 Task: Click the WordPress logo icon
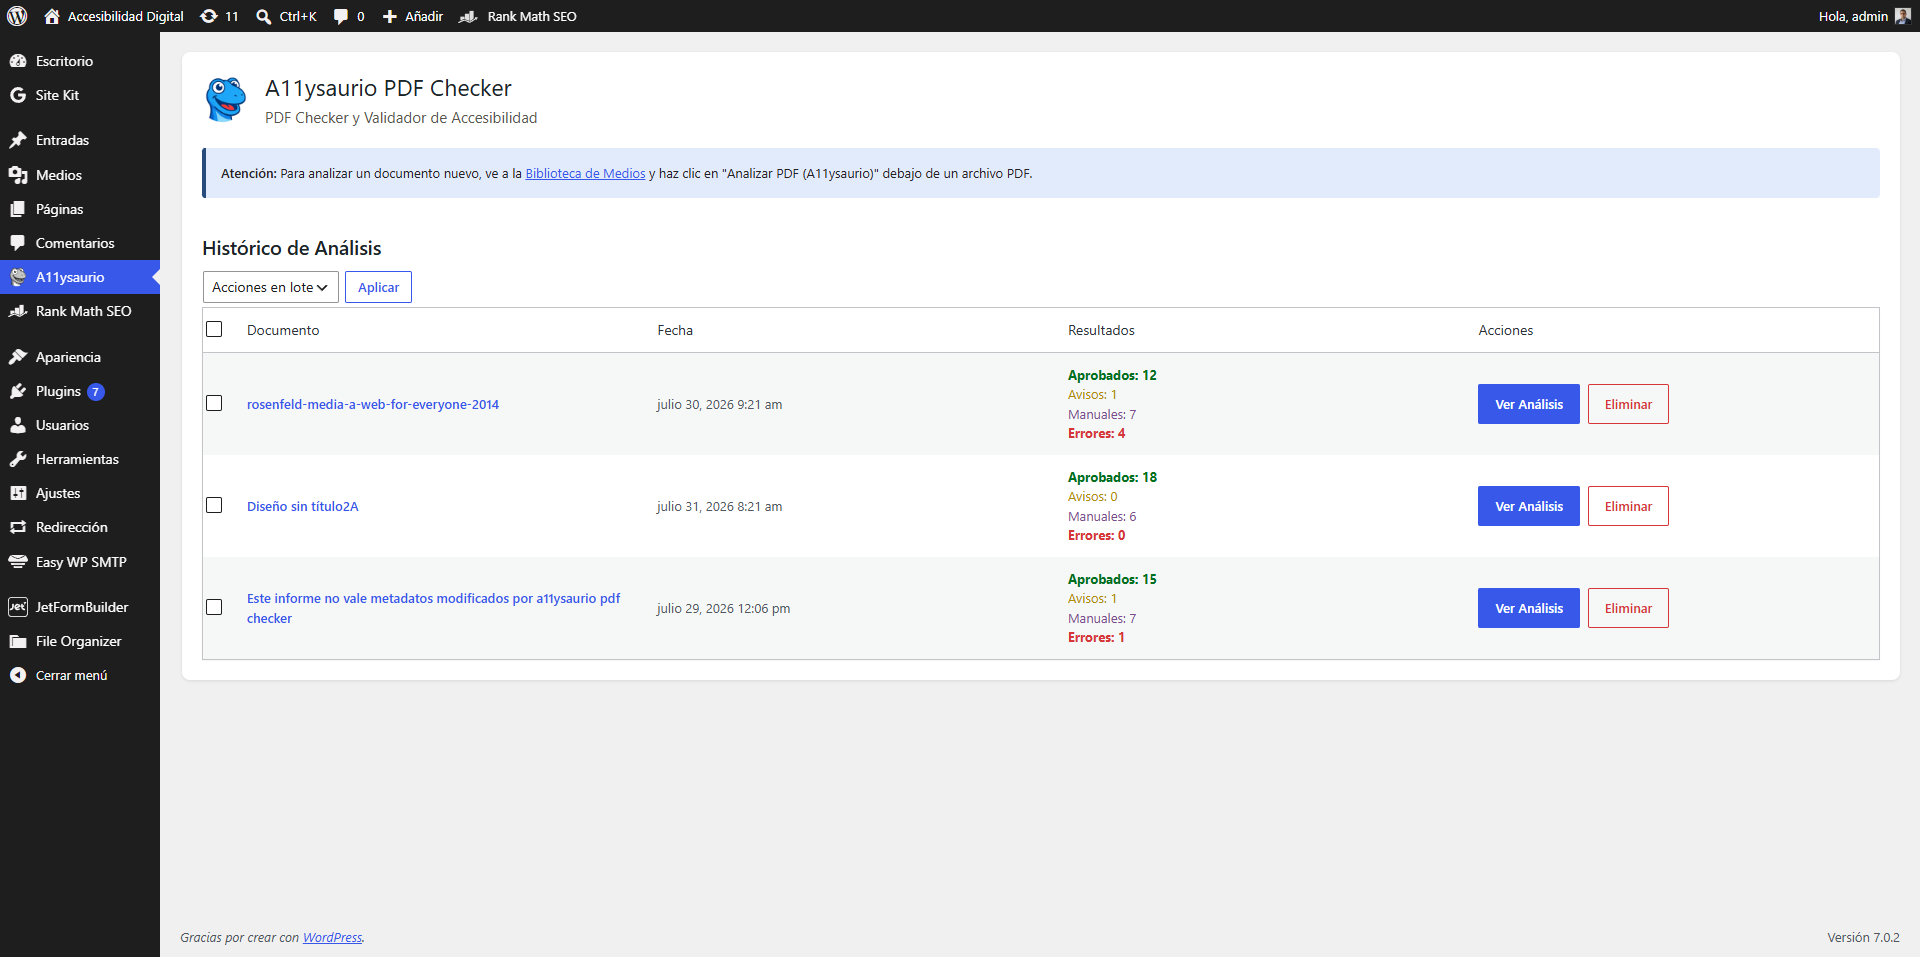coord(17,16)
